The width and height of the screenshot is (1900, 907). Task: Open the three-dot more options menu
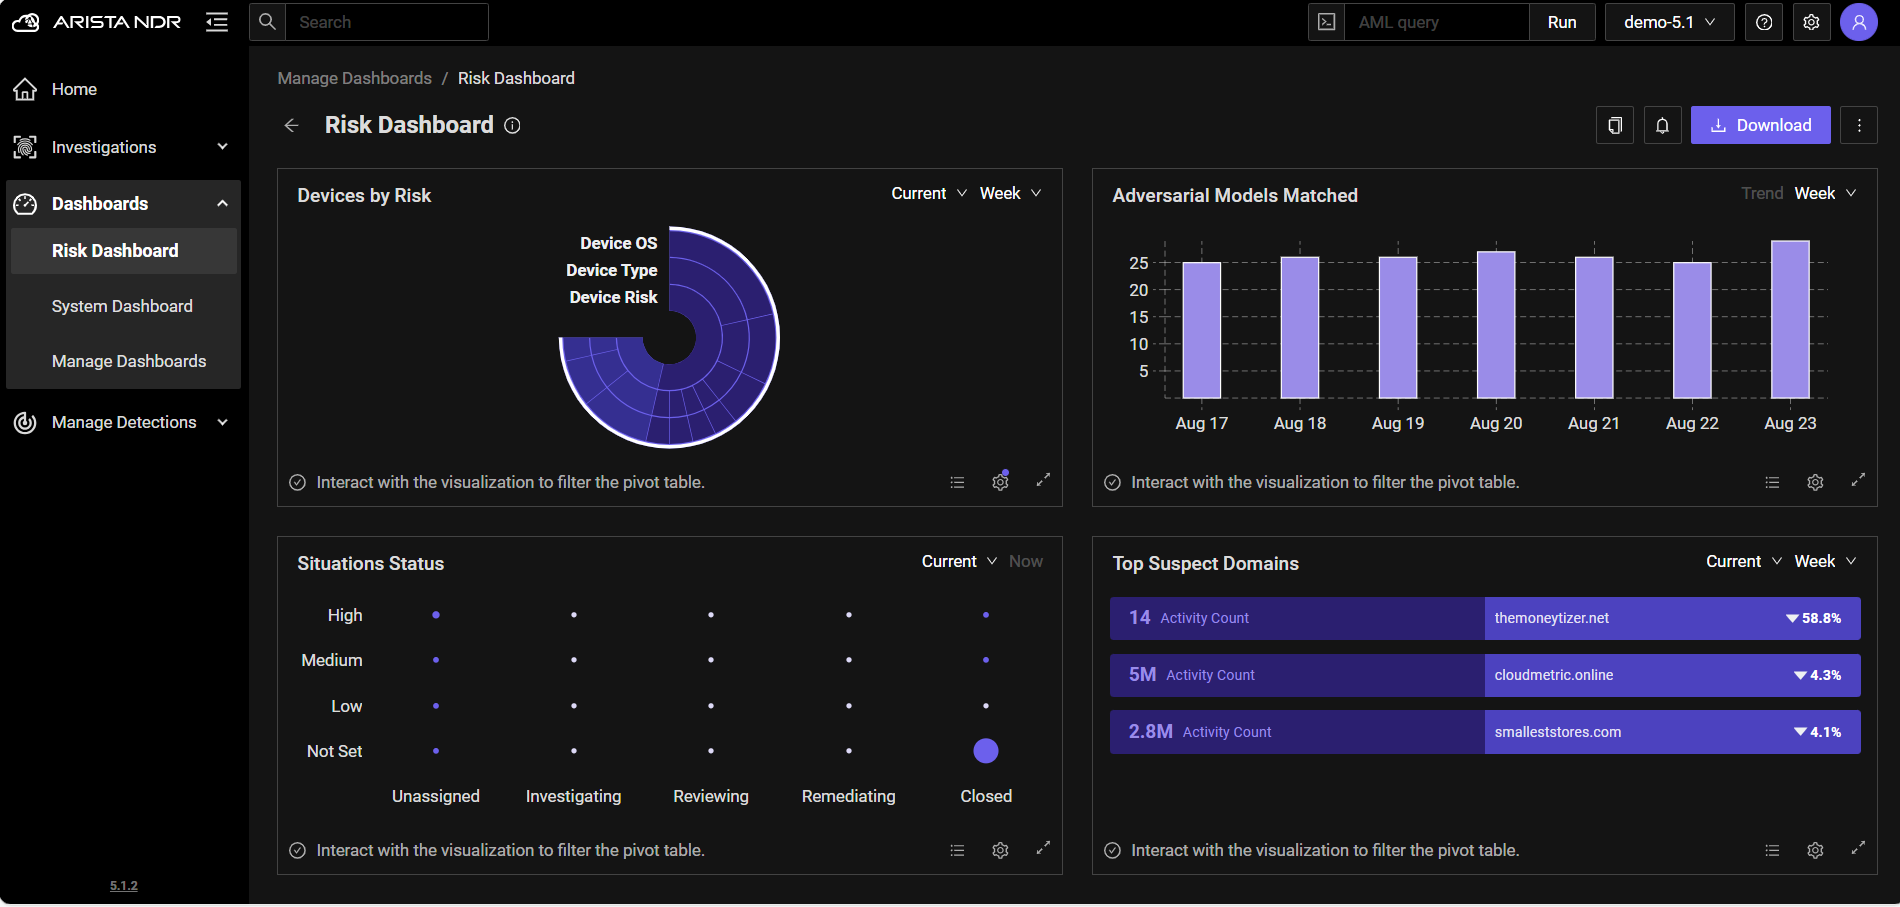pos(1859,125)
